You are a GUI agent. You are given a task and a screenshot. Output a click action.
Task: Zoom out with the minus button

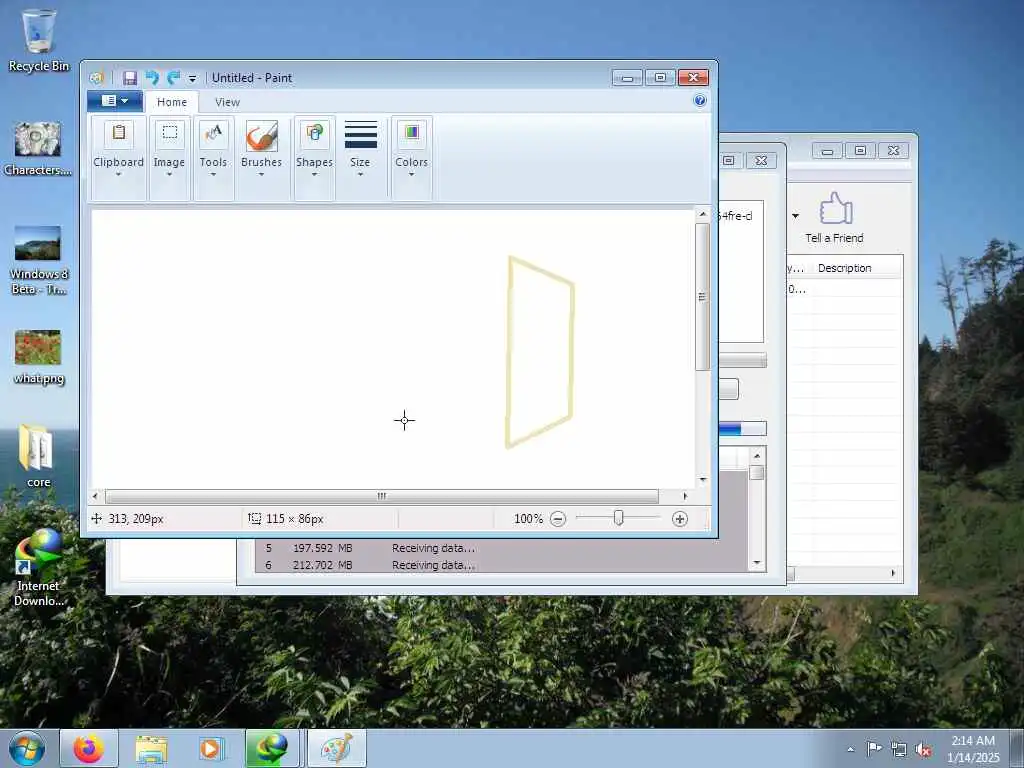(x=558, y=519)
